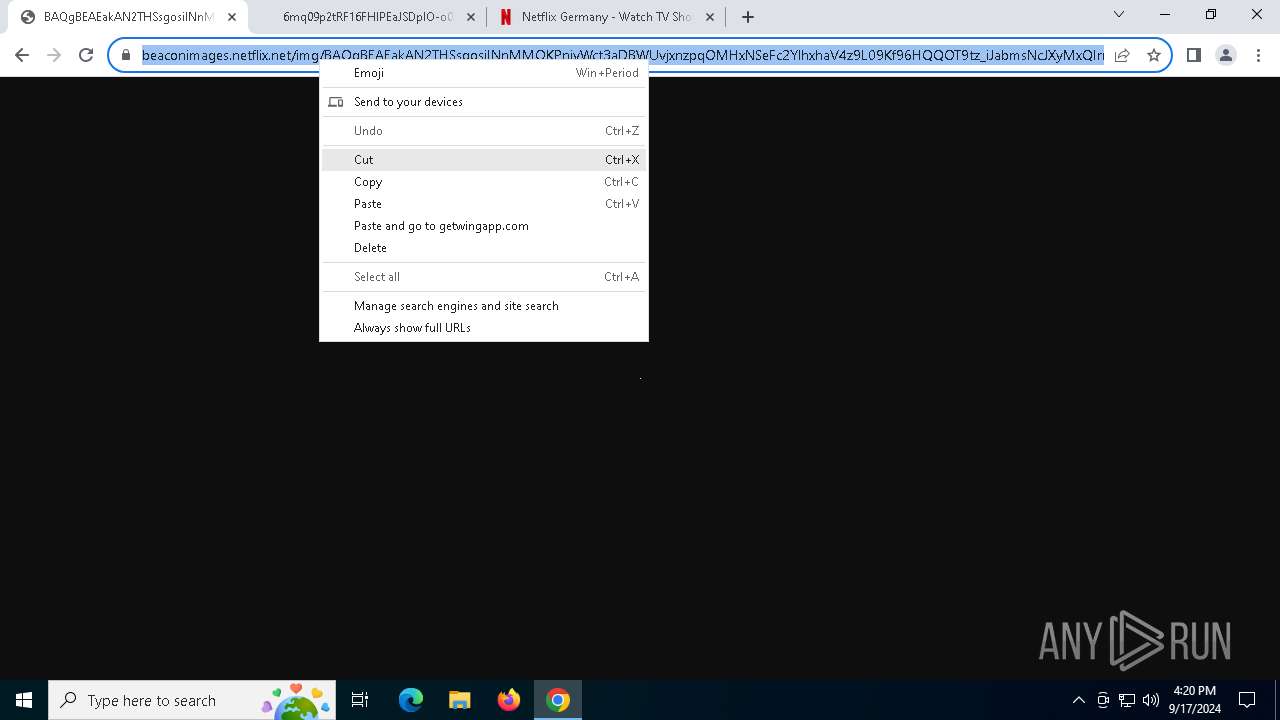The image size is (1280, 720).
Task: Select Send to your devices
Action: coord(484,102)
